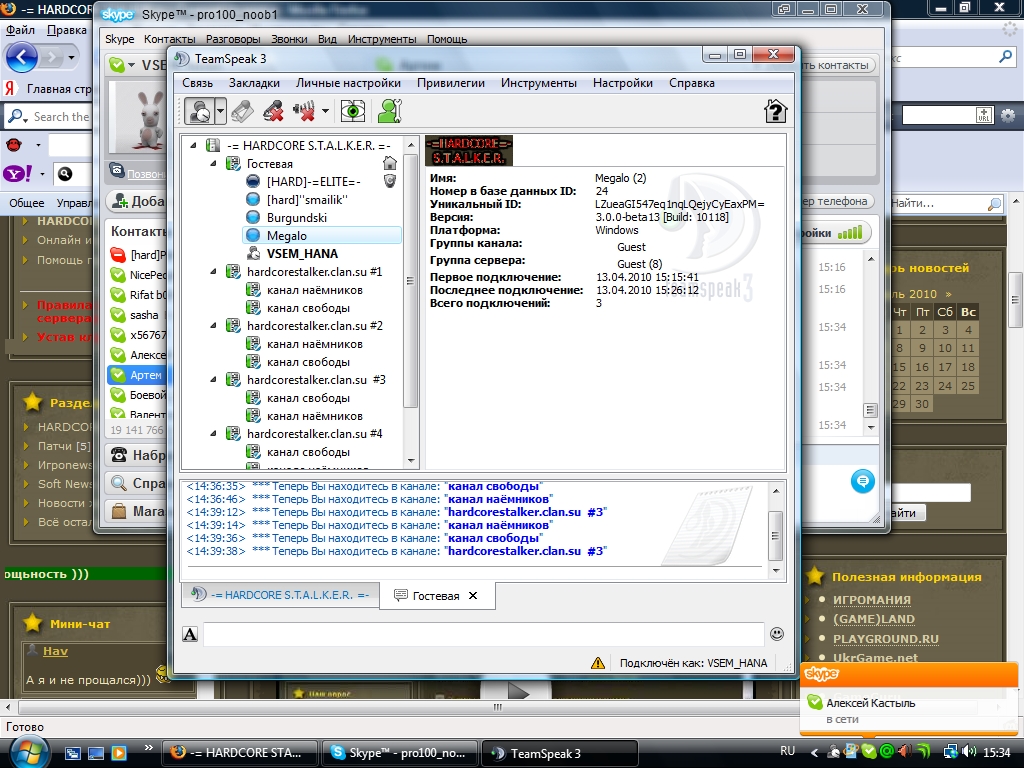1024x768 pixels.
Task: Open away status dropdown arrow in TeamSpeak toolbar
Action: pos(221,111)
